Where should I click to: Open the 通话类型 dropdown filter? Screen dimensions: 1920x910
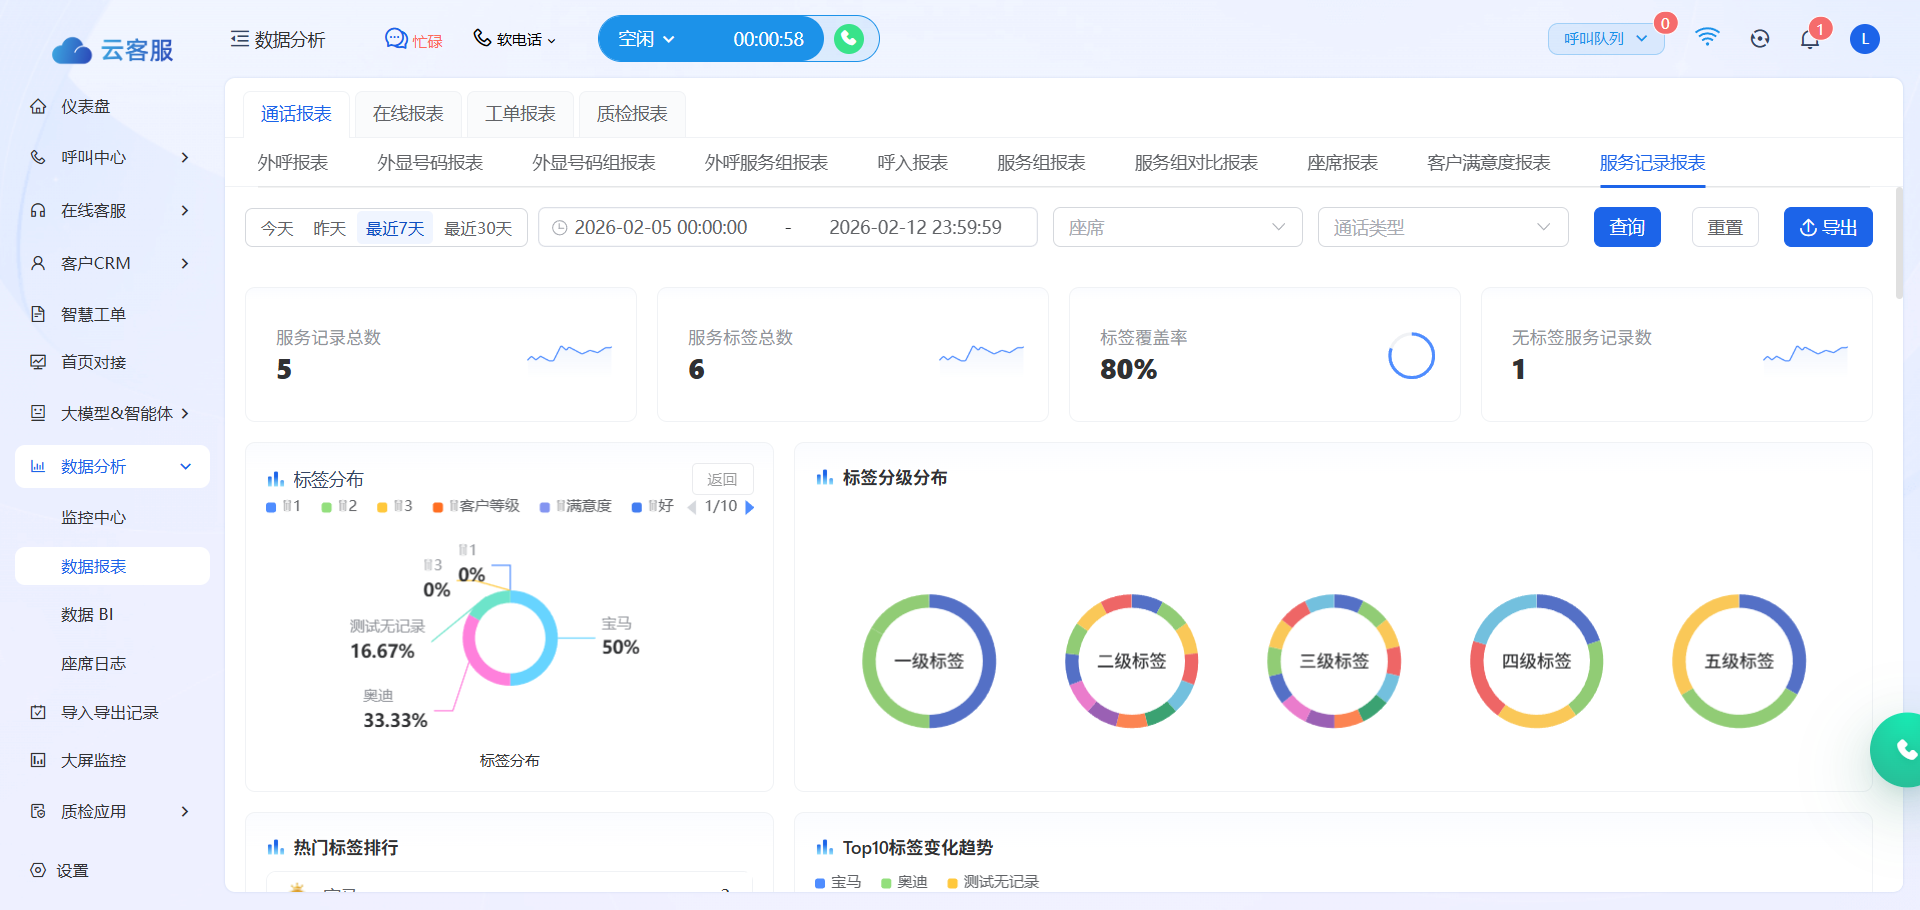coord(1443,227)
